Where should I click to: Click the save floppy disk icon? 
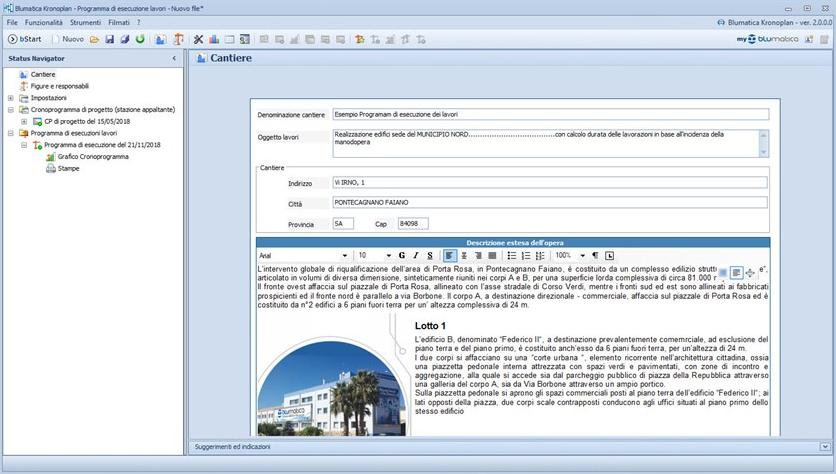click(109, 39)
